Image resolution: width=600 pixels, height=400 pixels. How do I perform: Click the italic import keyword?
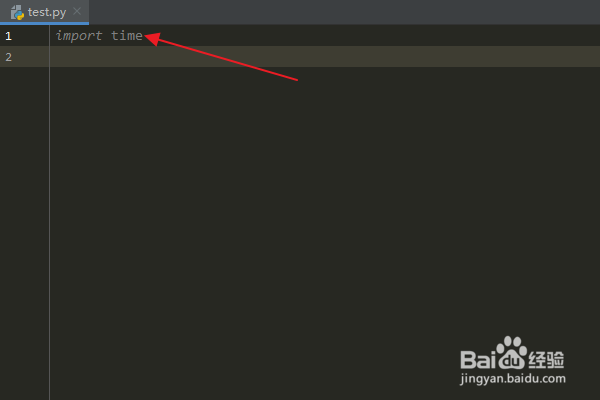click(79, 36)
